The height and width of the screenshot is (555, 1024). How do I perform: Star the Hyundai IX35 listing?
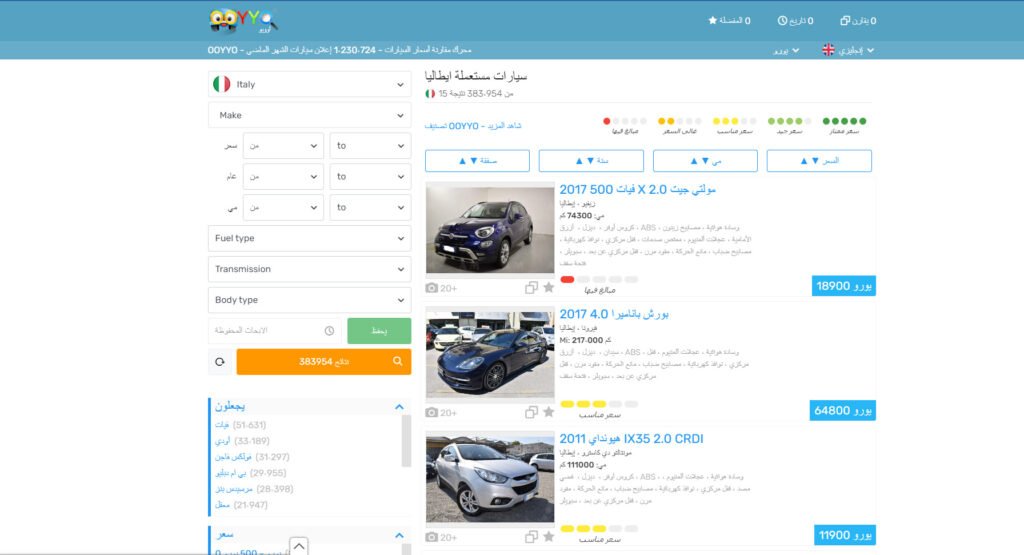548,537
